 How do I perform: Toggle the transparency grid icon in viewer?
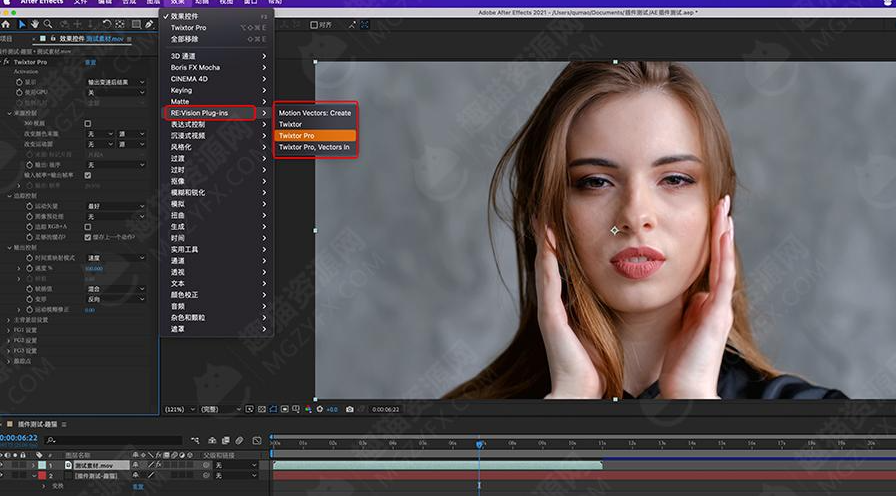point(262,409)
